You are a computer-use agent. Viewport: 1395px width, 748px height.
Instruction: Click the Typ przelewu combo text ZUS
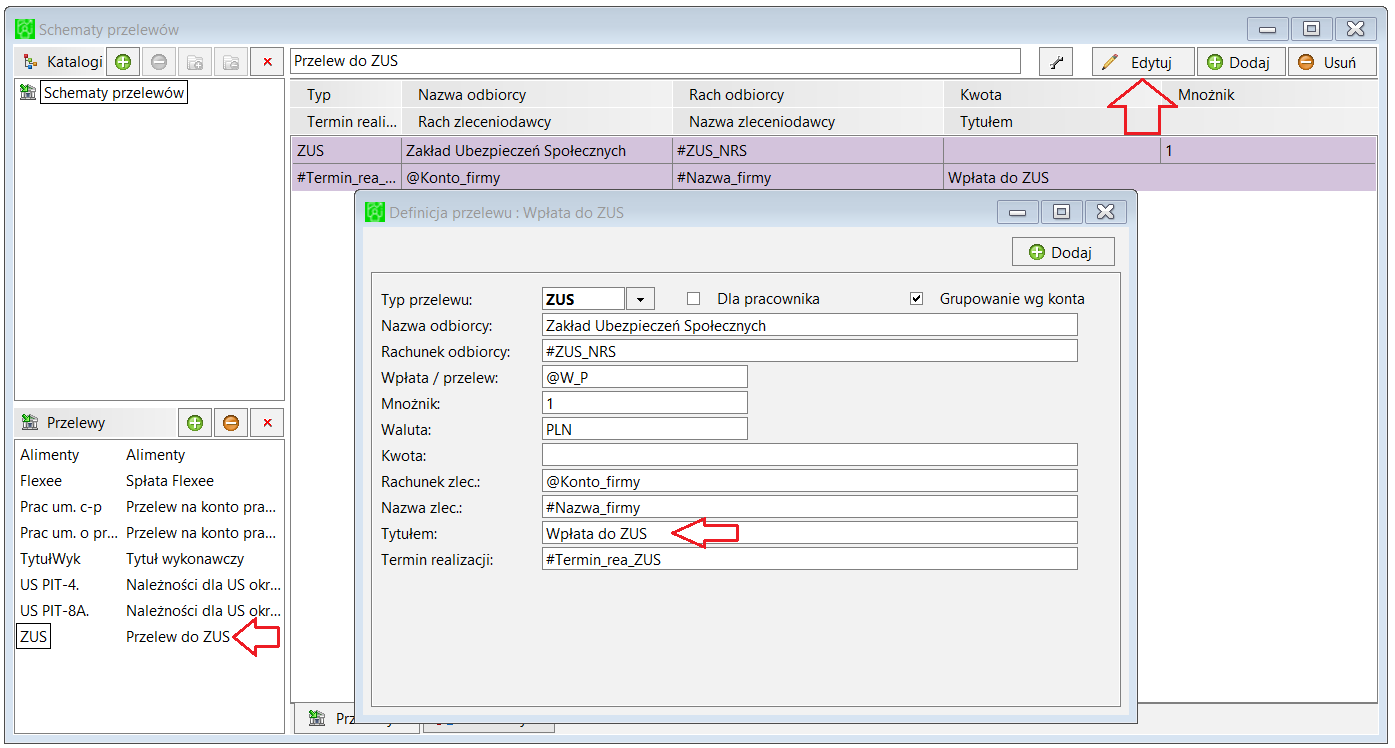583,299
